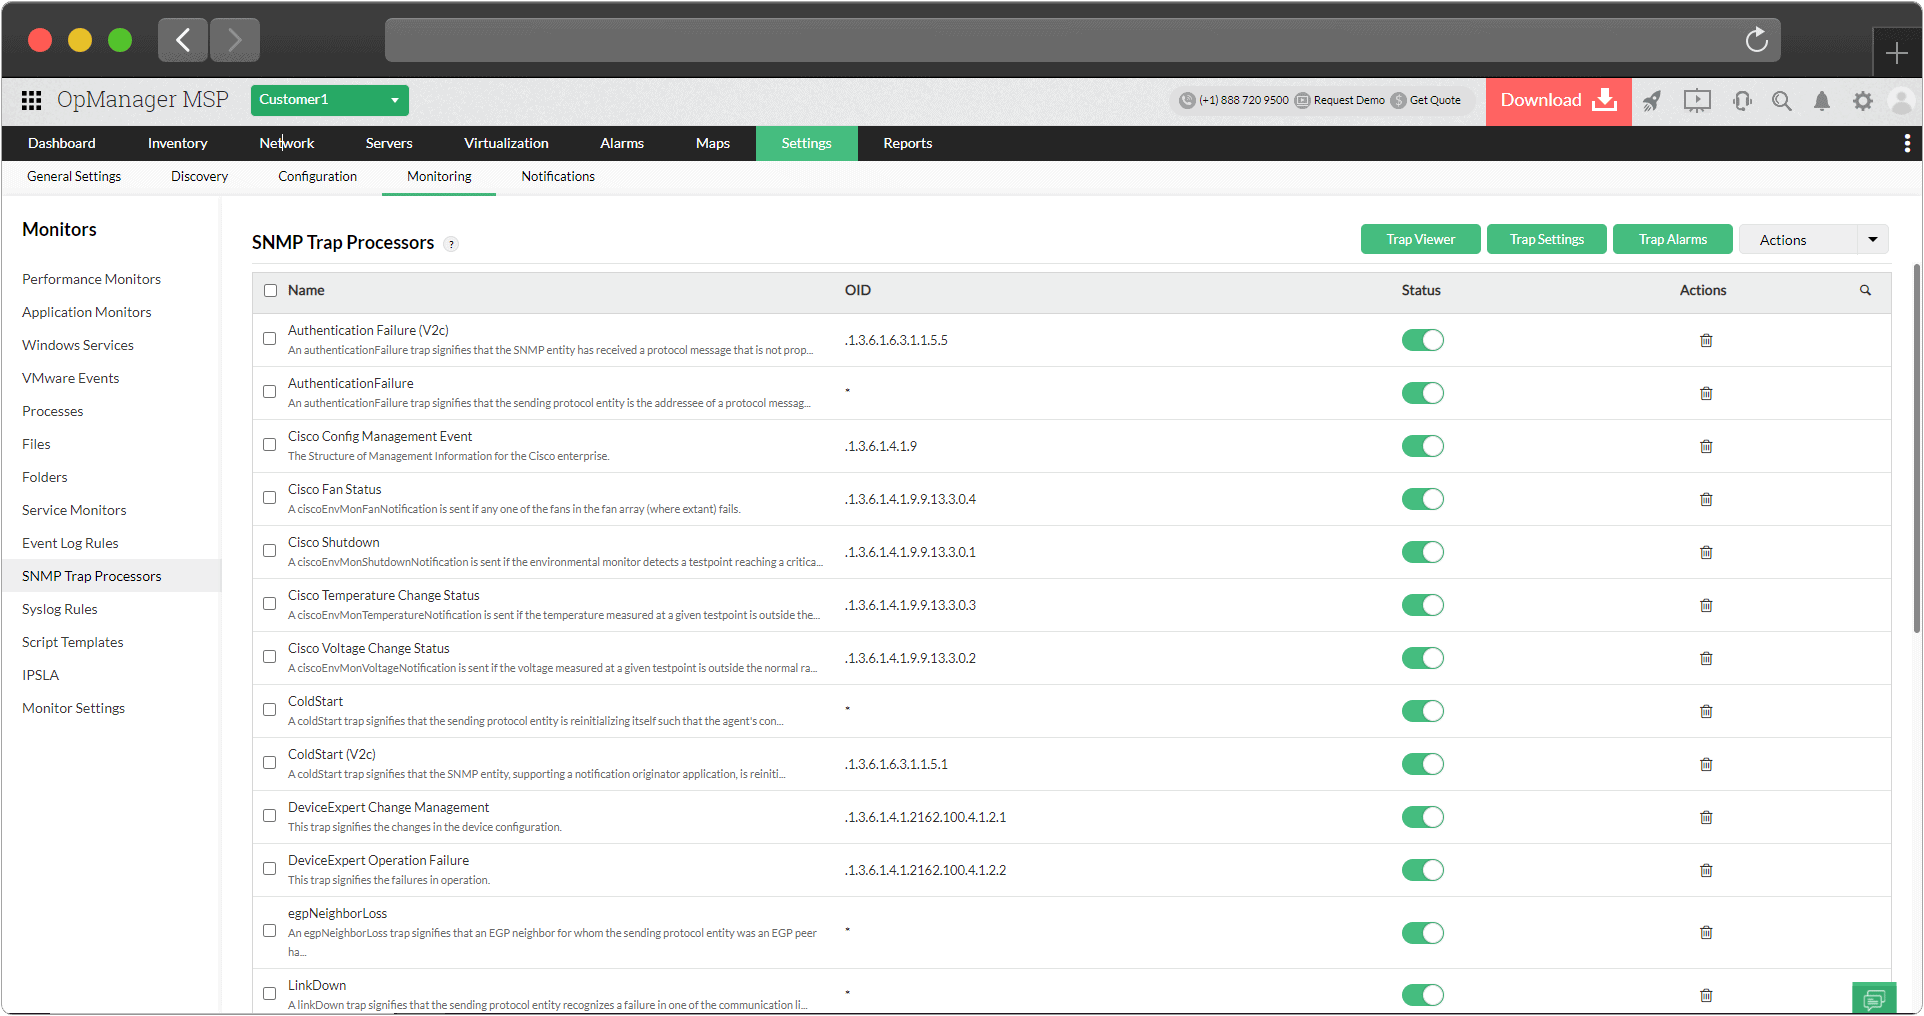
Task: Tick the select-all checkbox in Name header
Action: coord(270,291)
